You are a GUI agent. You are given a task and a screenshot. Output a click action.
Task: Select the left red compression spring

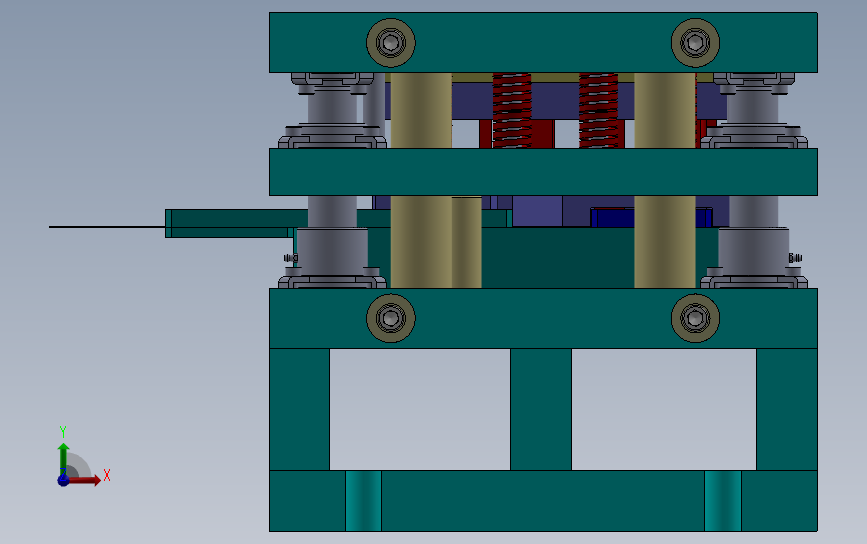pos(512,111)
